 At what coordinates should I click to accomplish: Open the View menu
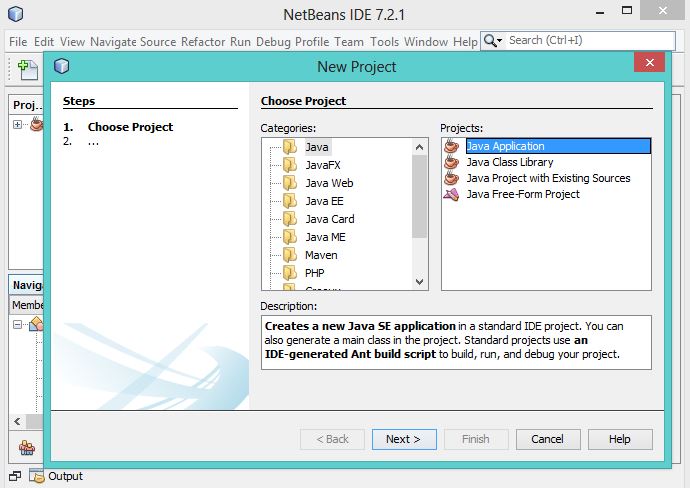pos(72,42)
